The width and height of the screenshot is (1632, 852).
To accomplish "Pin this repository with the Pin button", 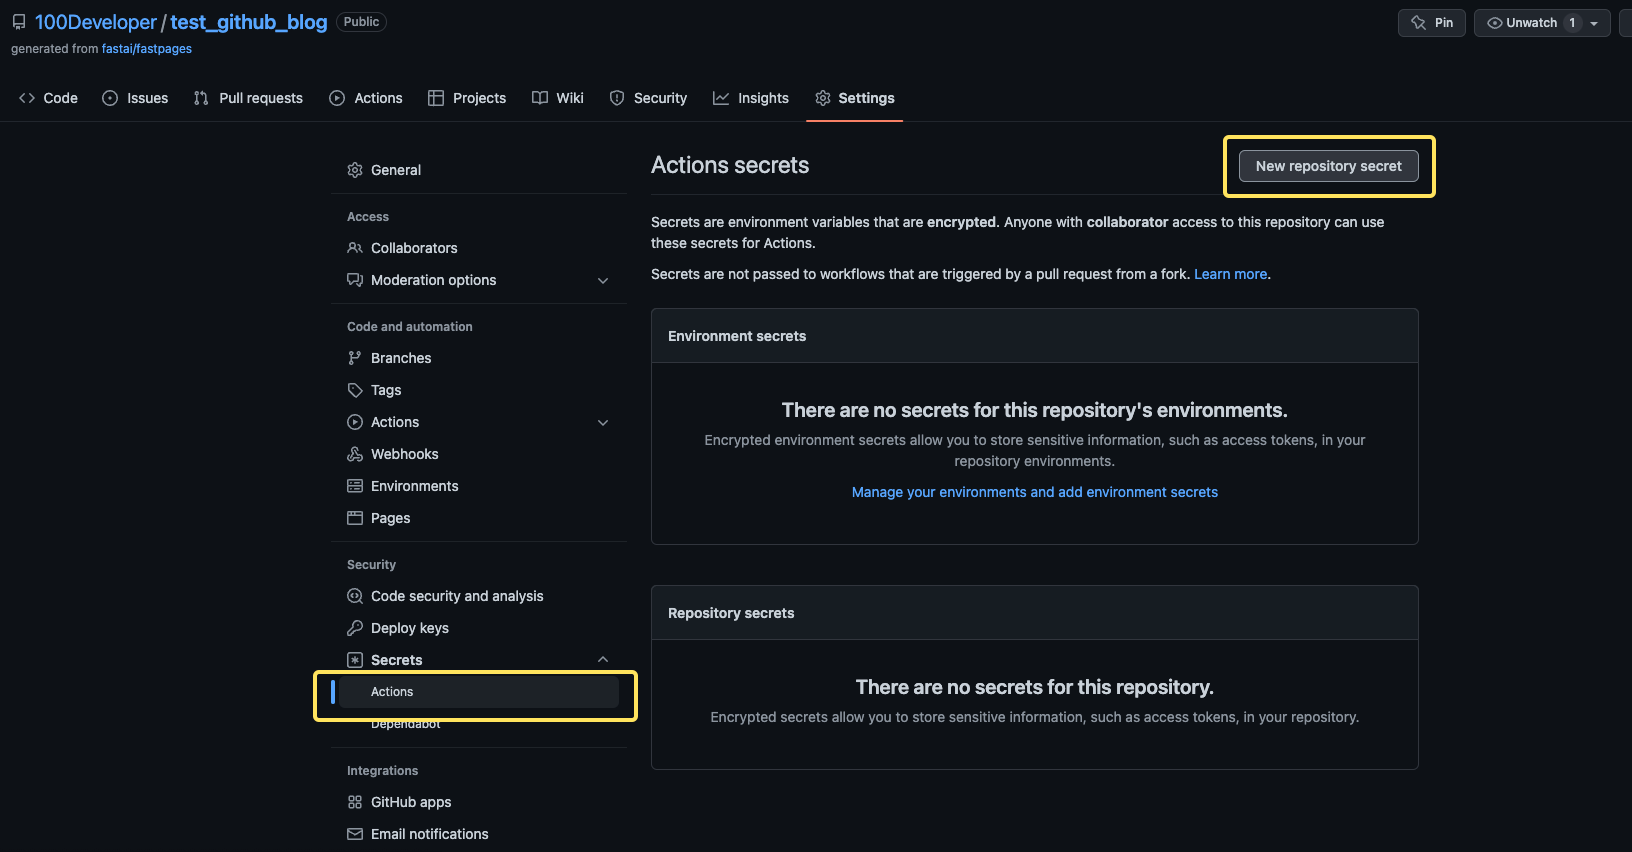I will [x=1432, y=23].
